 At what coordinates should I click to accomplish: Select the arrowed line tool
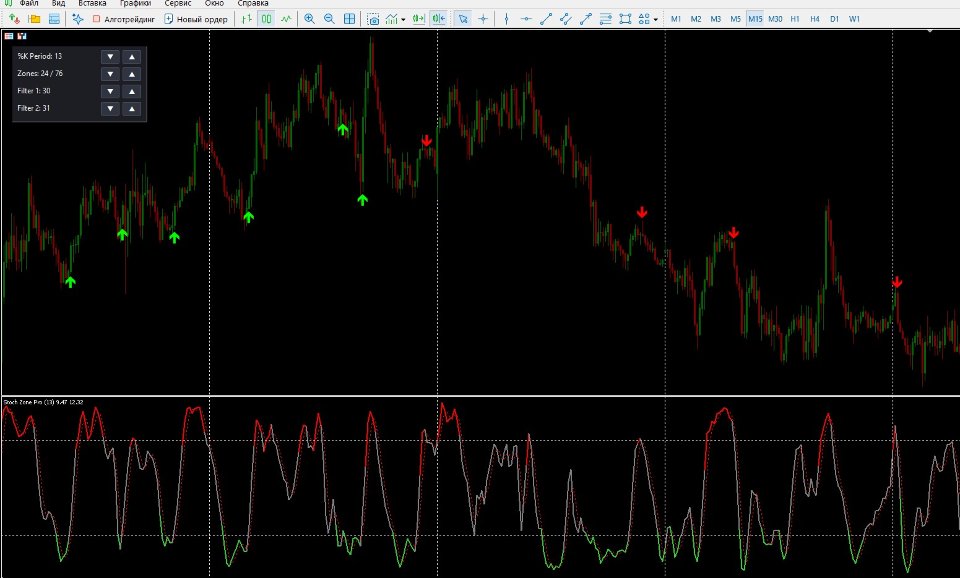pos(585,19)
